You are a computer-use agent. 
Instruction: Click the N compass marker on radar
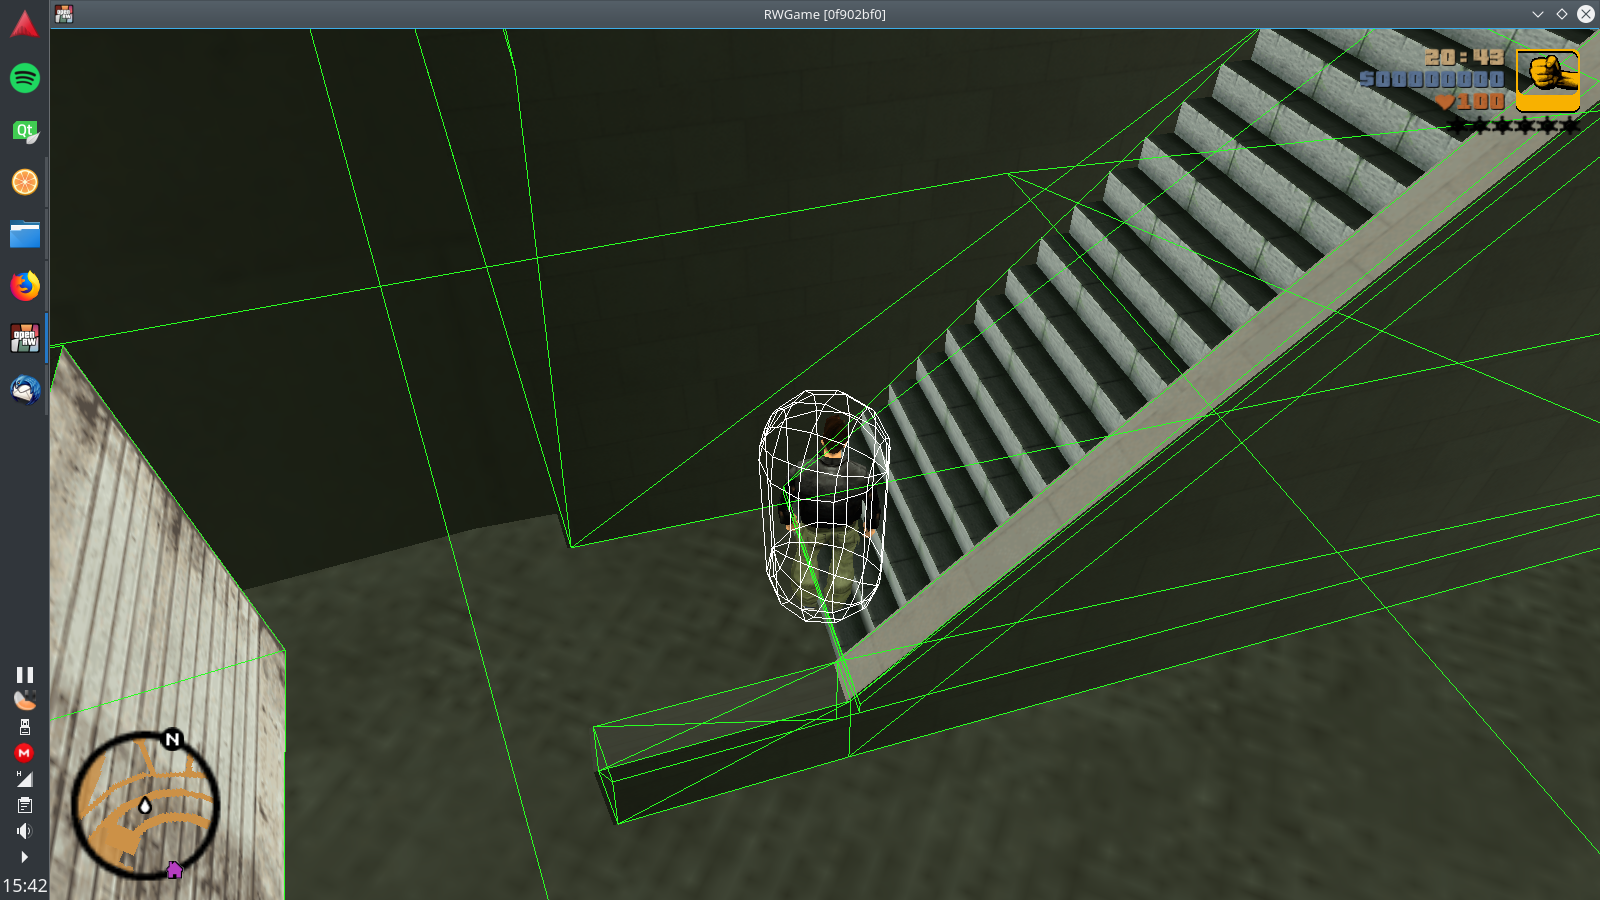pyautogui.click(x=172, y=739)
